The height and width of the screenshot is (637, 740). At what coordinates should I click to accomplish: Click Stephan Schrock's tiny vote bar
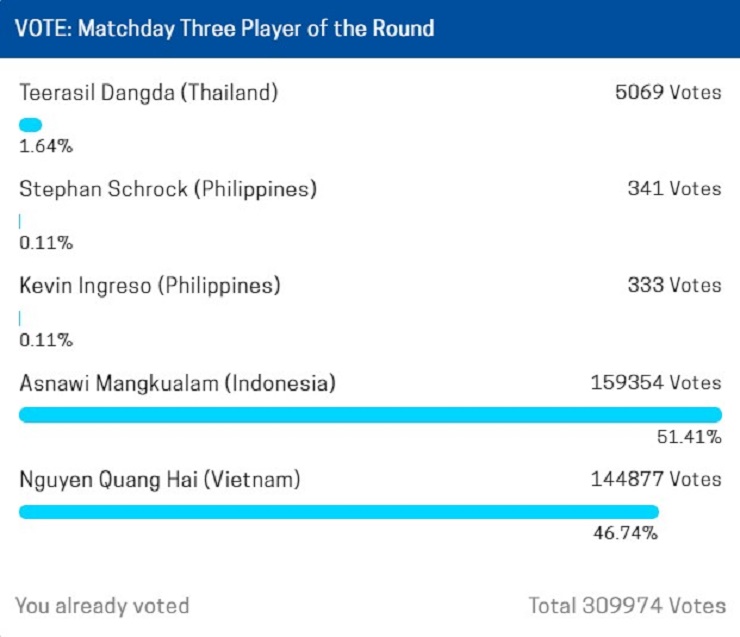(x=20, y=222)
